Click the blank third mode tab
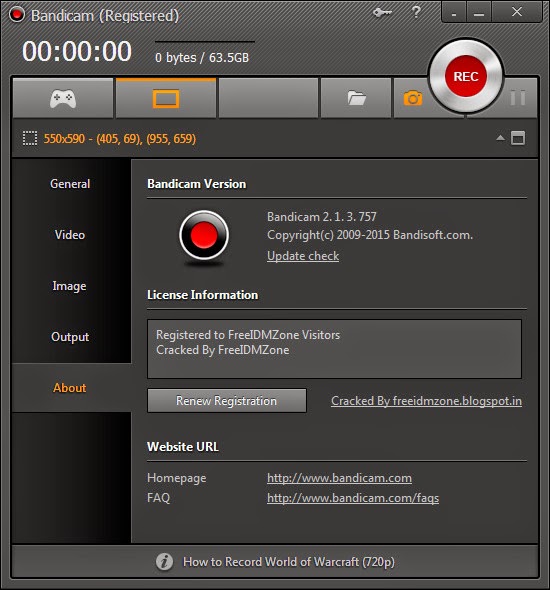The height and width of the screenshot is (590, 550). click(x=268, y=98)
